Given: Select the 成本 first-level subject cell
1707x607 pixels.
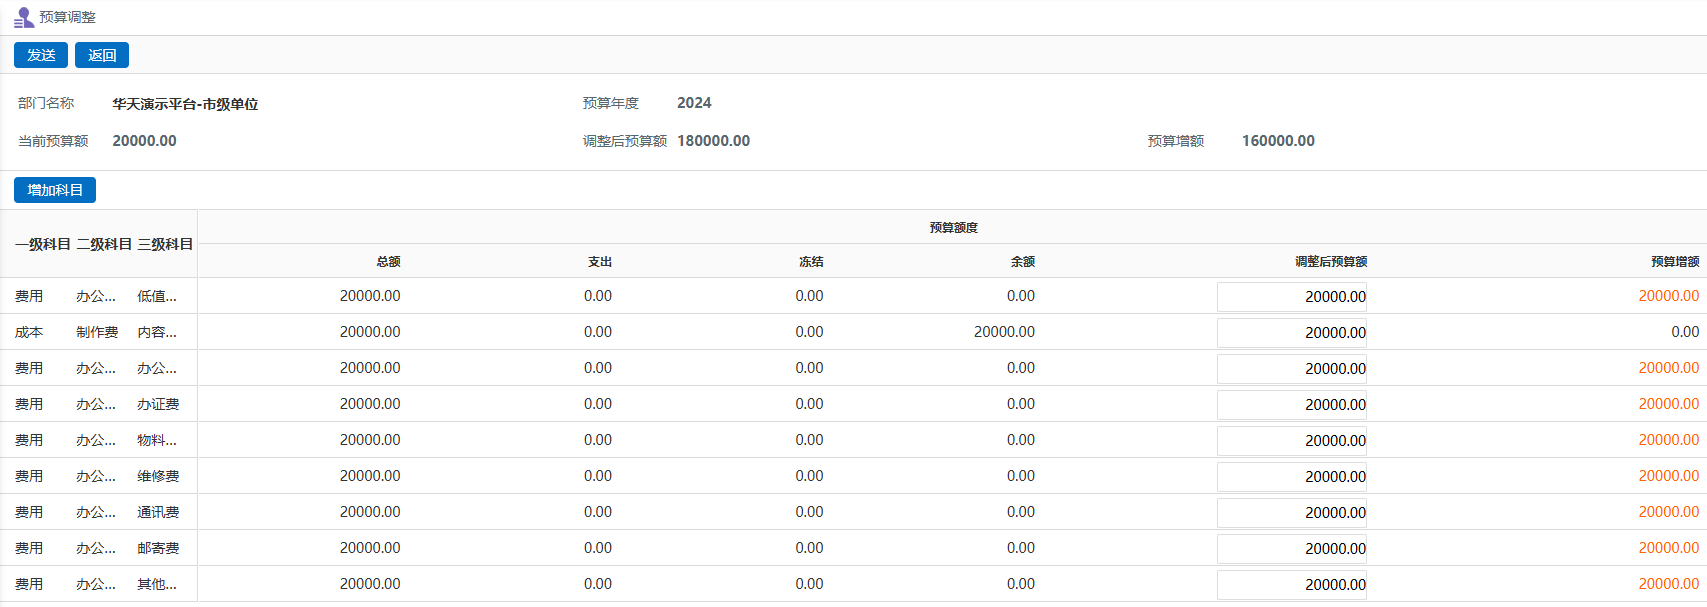Looking at the screenshot, I should point(29,332).
